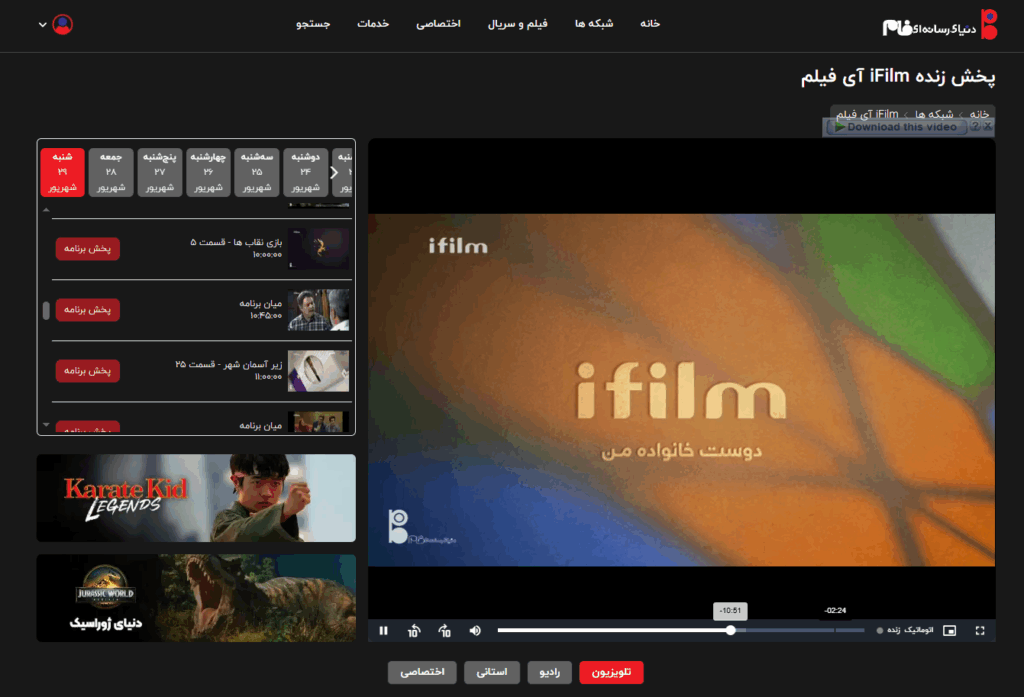
Task: Open thumbnail of 10:45 میان برنامه
Action: click(x=319, y=310)
